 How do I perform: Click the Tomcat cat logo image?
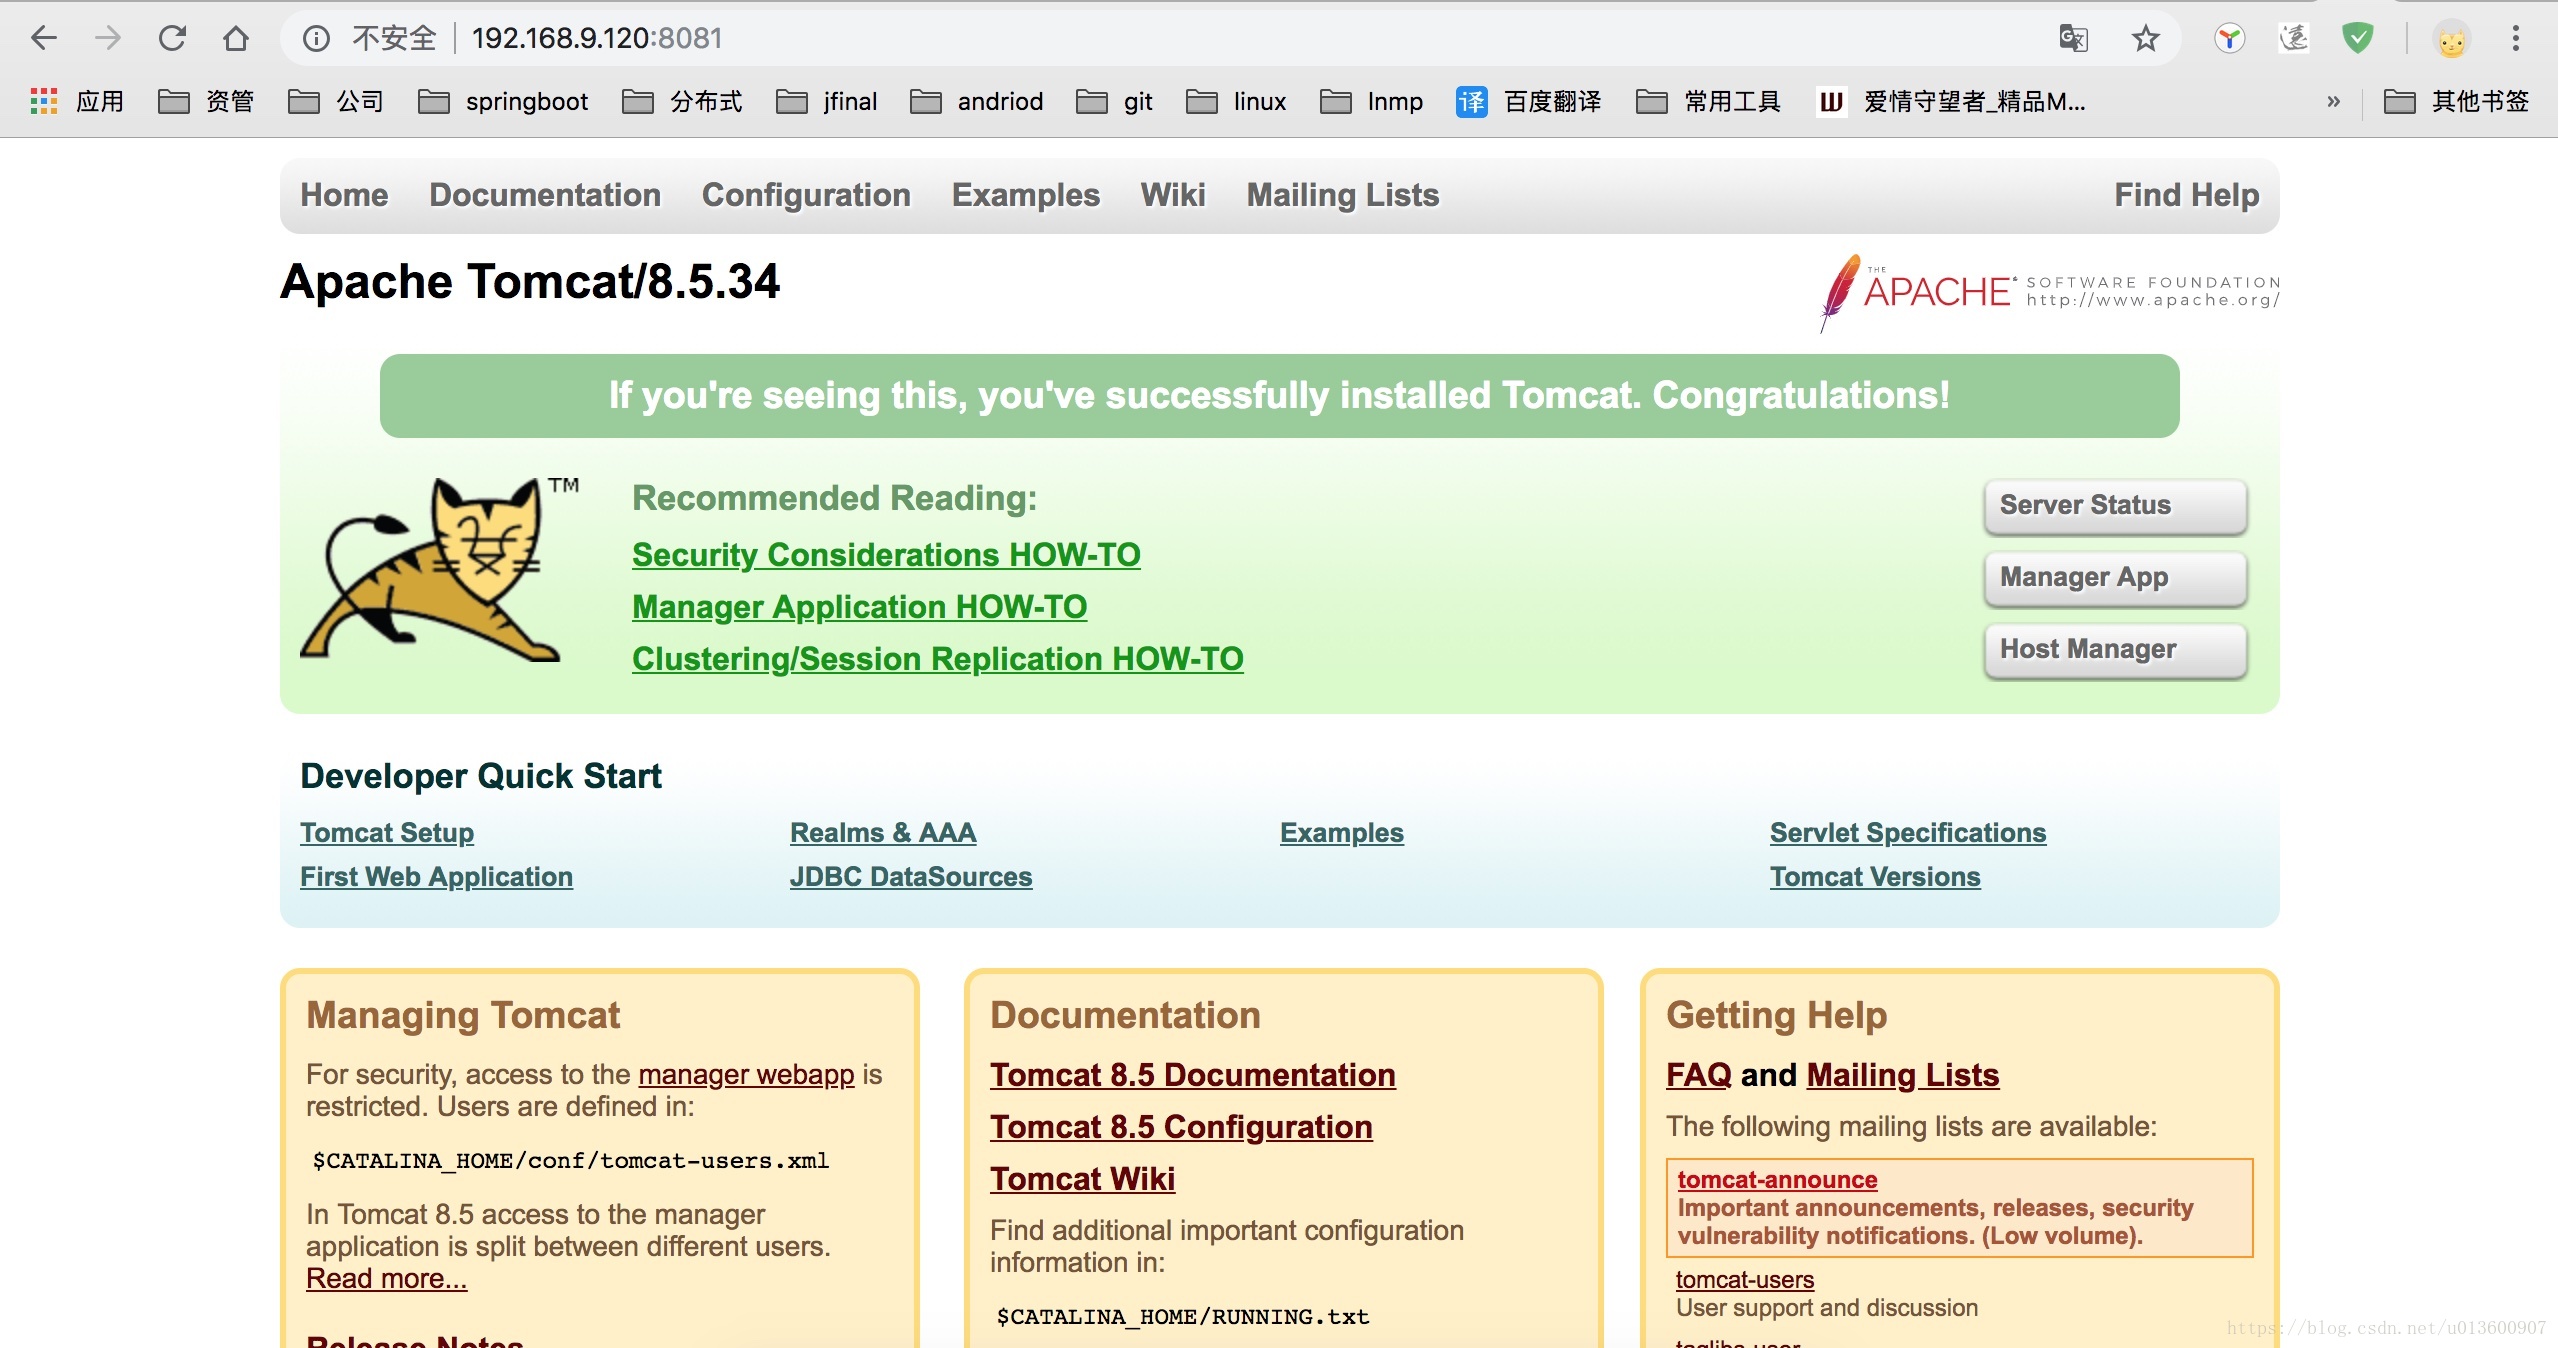438,569
